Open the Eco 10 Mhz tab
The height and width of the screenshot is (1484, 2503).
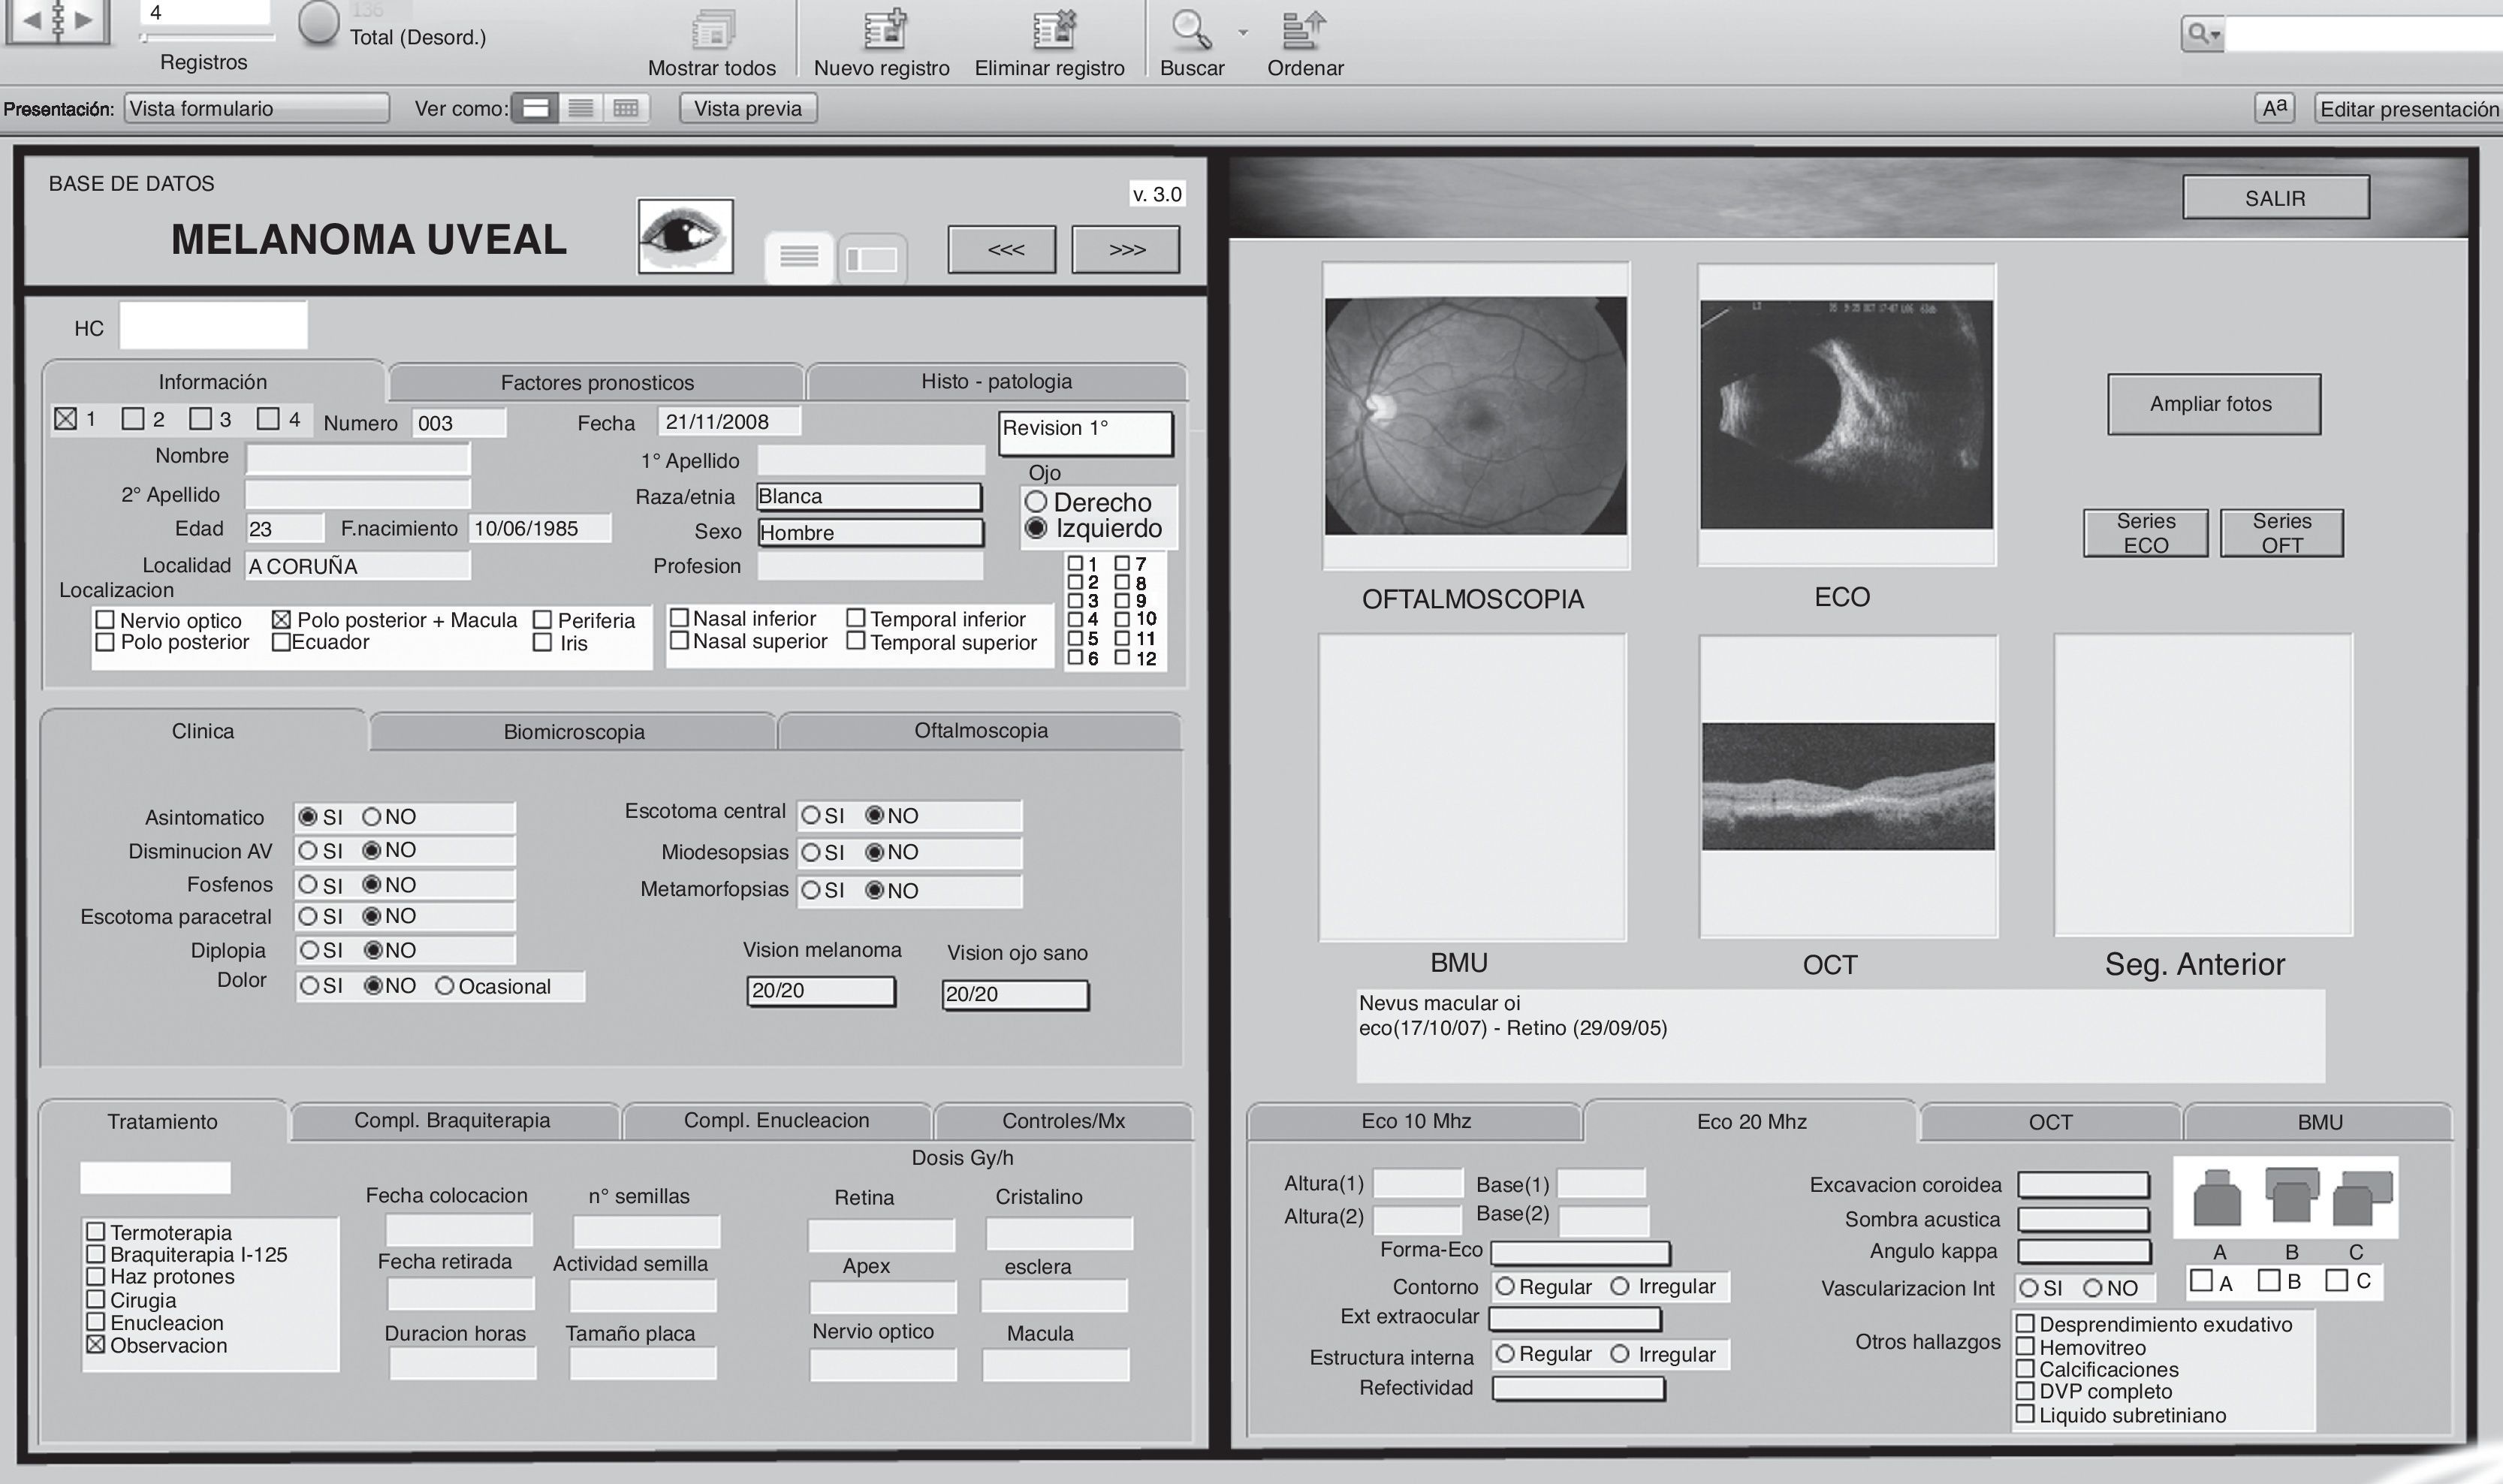1415,1121
